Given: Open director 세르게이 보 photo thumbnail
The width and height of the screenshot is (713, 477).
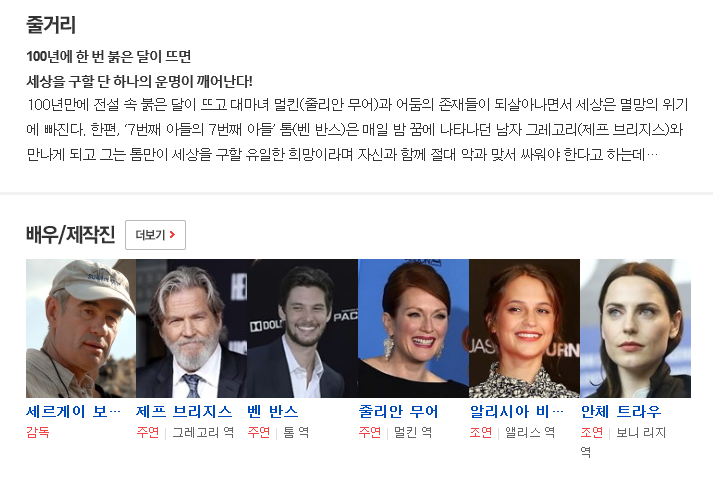Looking at the screenshot, I should tap(81, 328).
